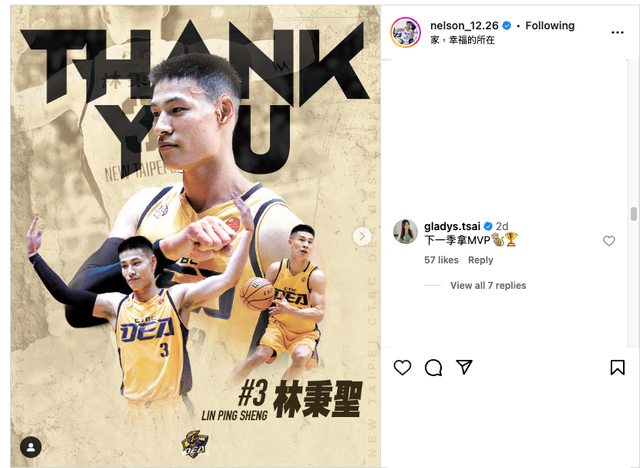
Task: Open location 家，幸福的所在
Action: (x=462, y=40)
